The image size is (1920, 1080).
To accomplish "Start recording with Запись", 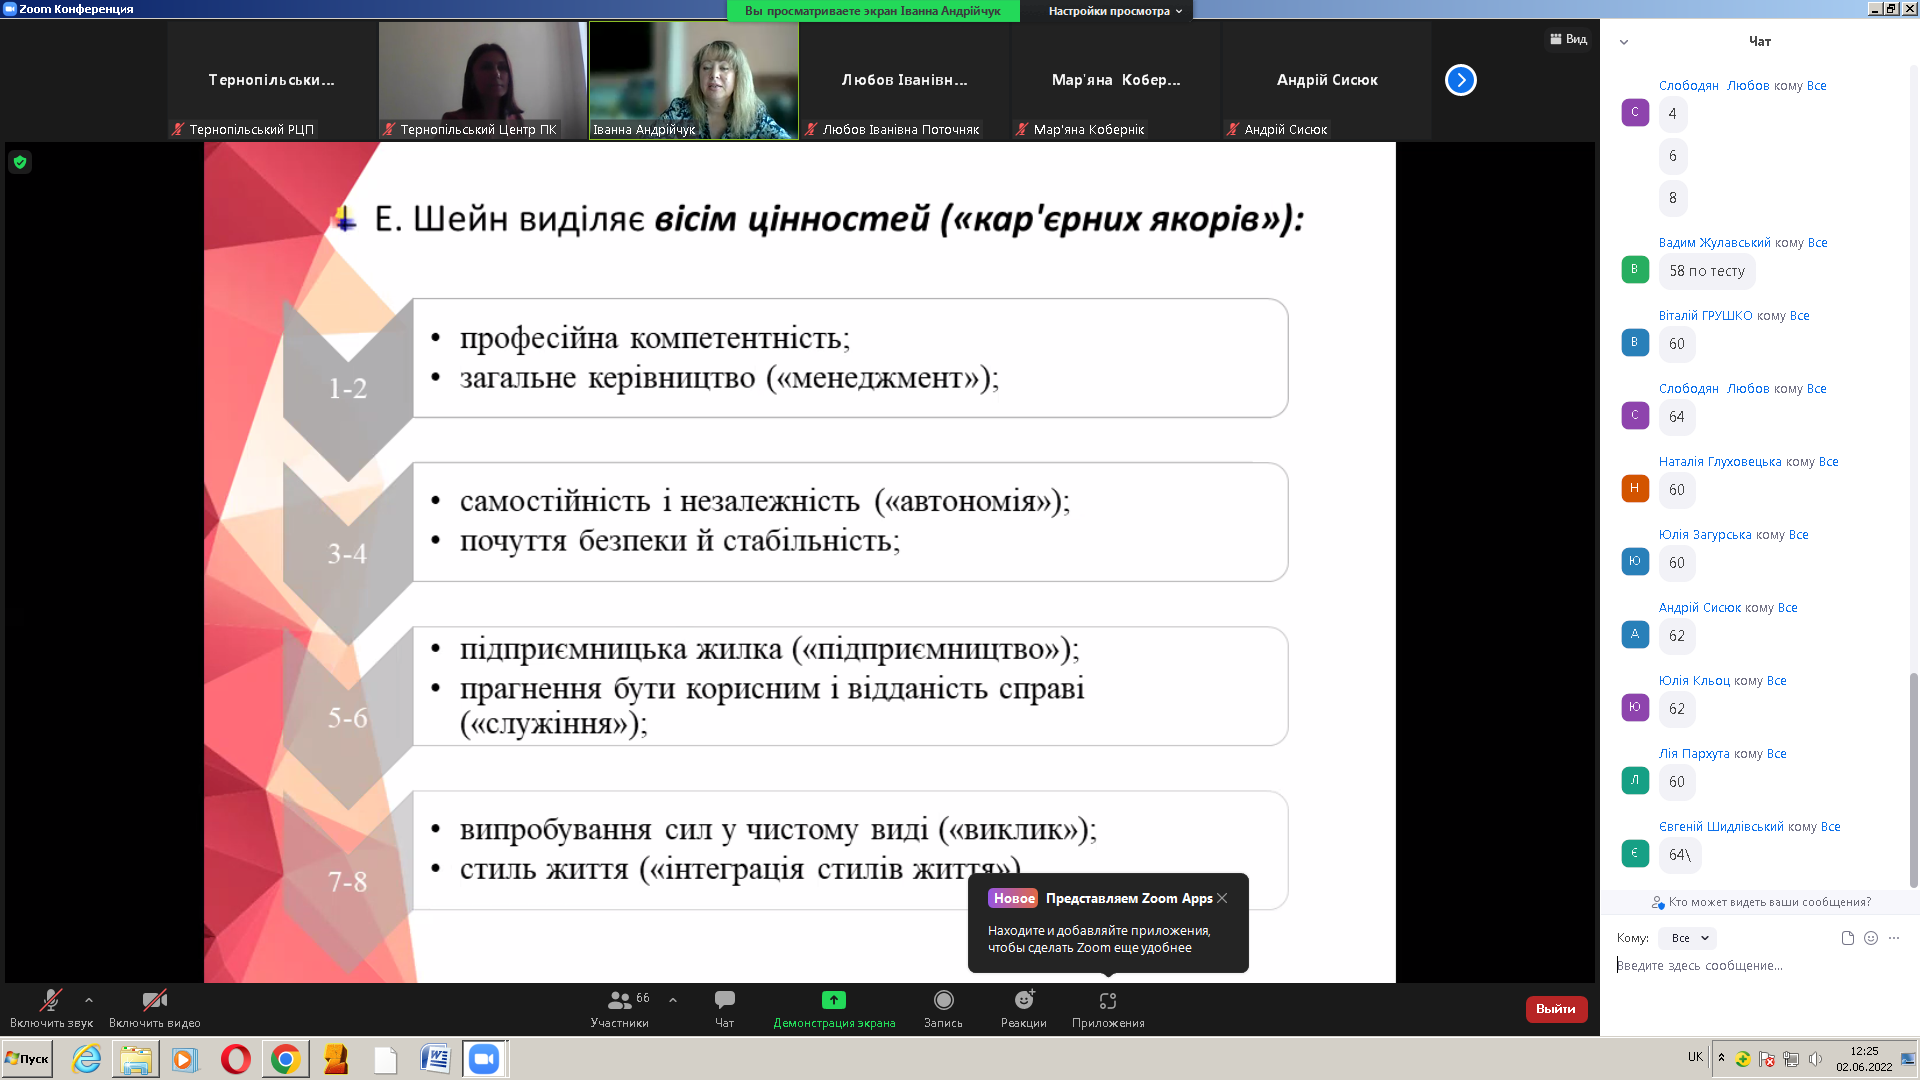I will [x=943, y=1008].
